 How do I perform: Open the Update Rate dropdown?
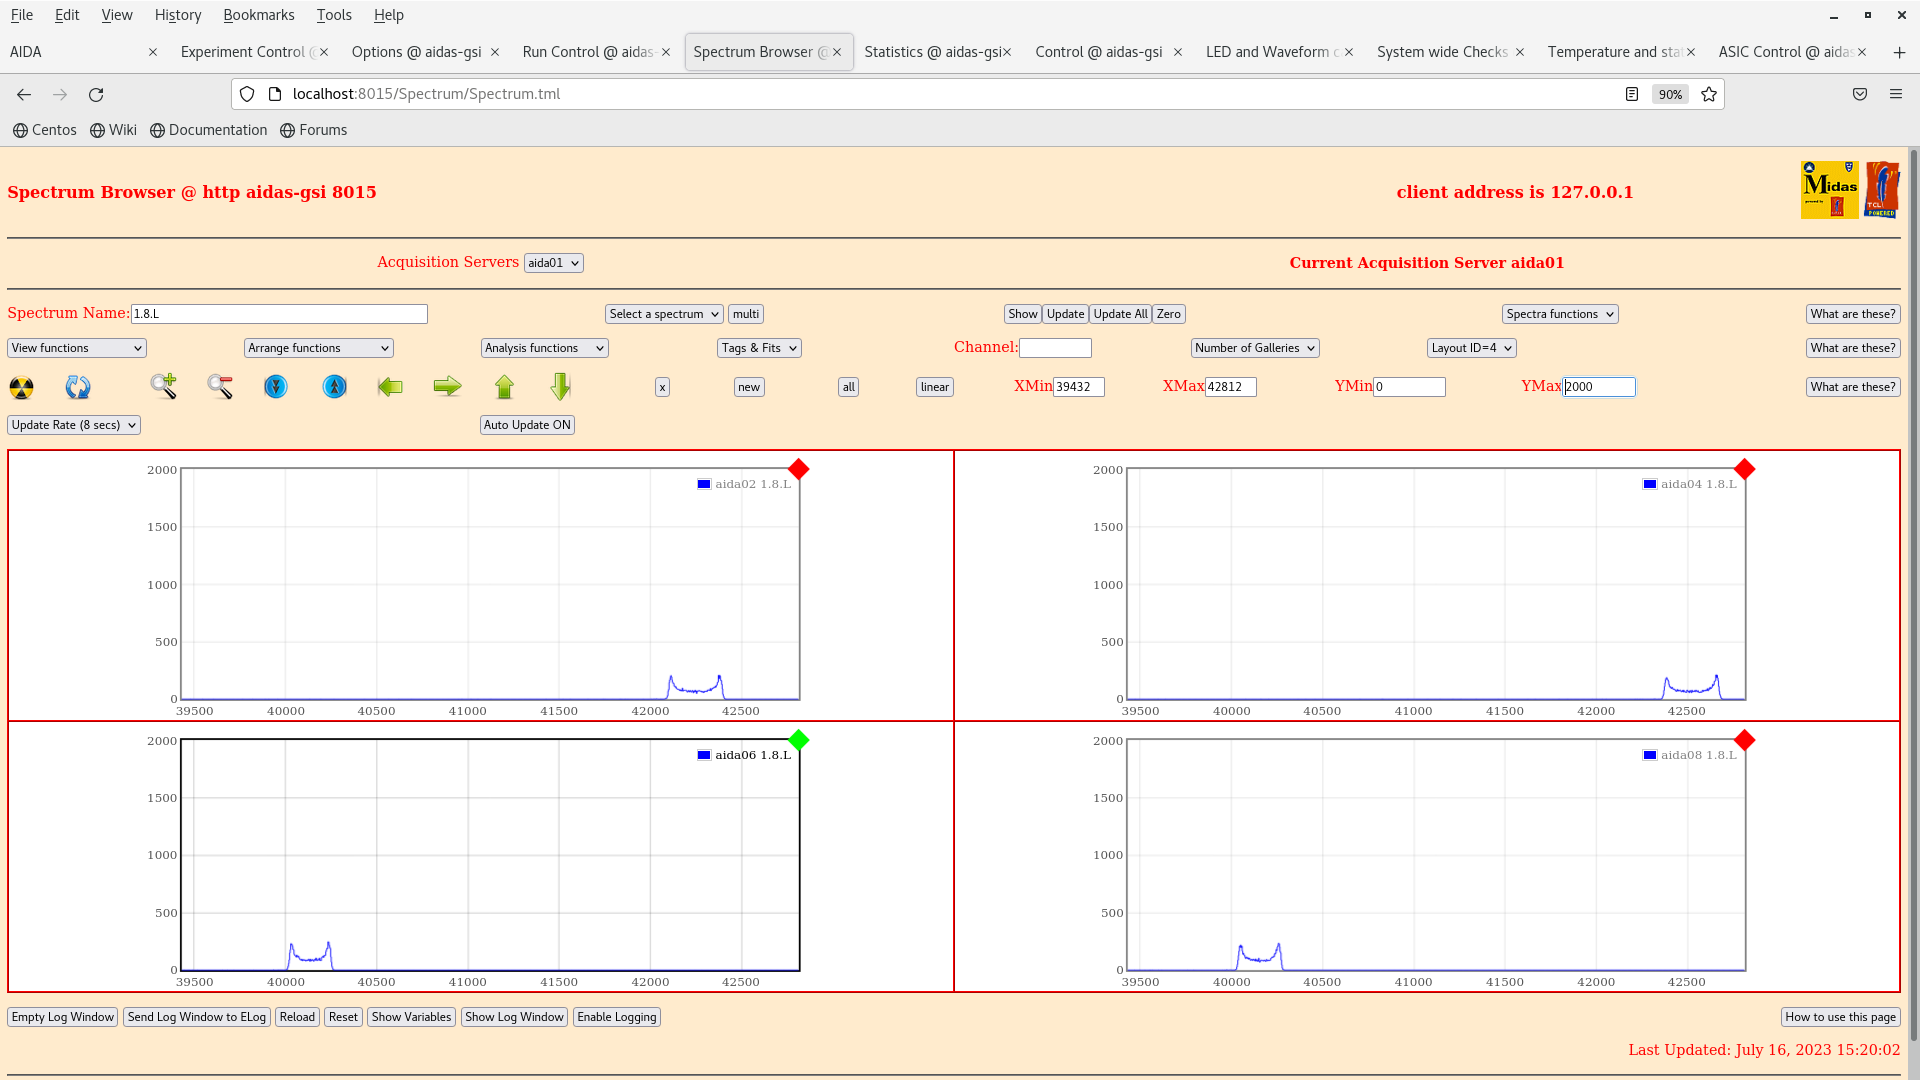pos(74,425)
